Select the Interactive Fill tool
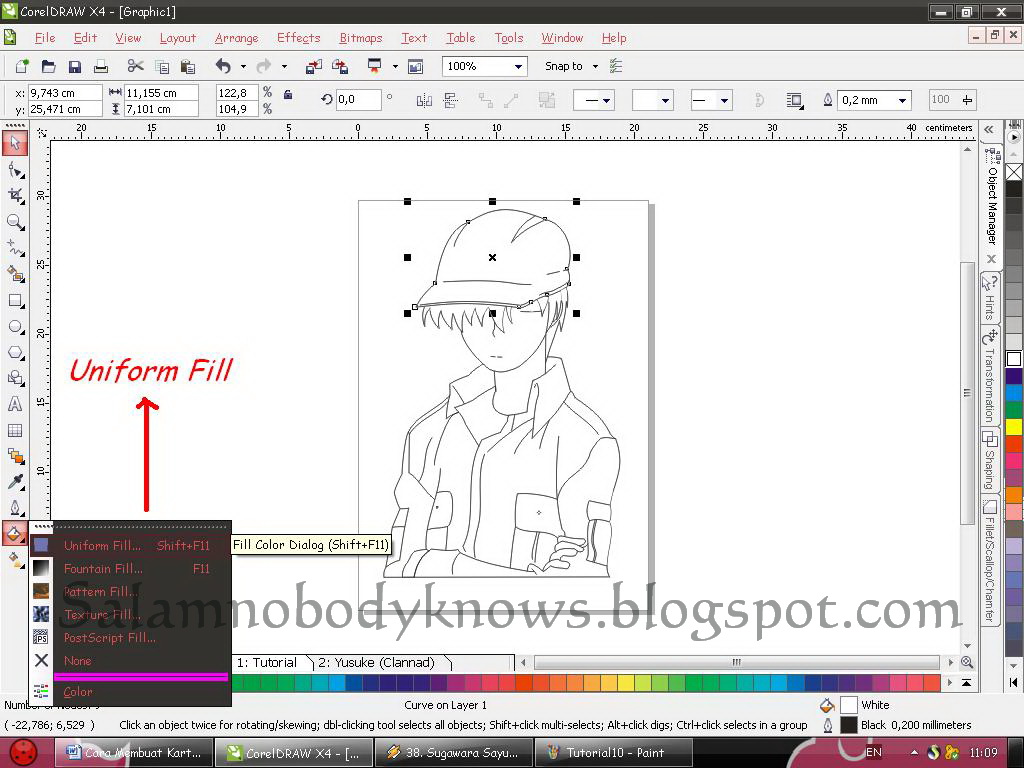The width and height of the screenshot is (1024, 768). click(15, 560)
